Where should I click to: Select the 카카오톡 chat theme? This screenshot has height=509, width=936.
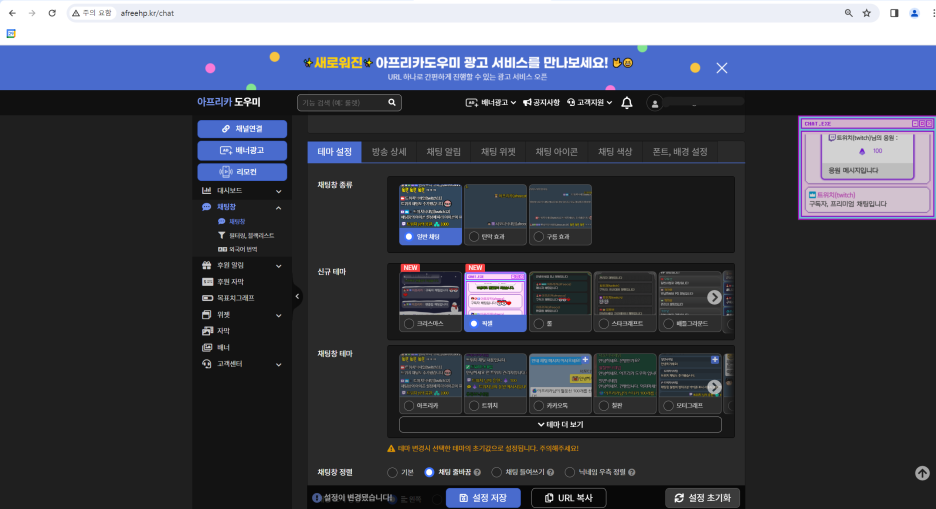coord(560,383)
